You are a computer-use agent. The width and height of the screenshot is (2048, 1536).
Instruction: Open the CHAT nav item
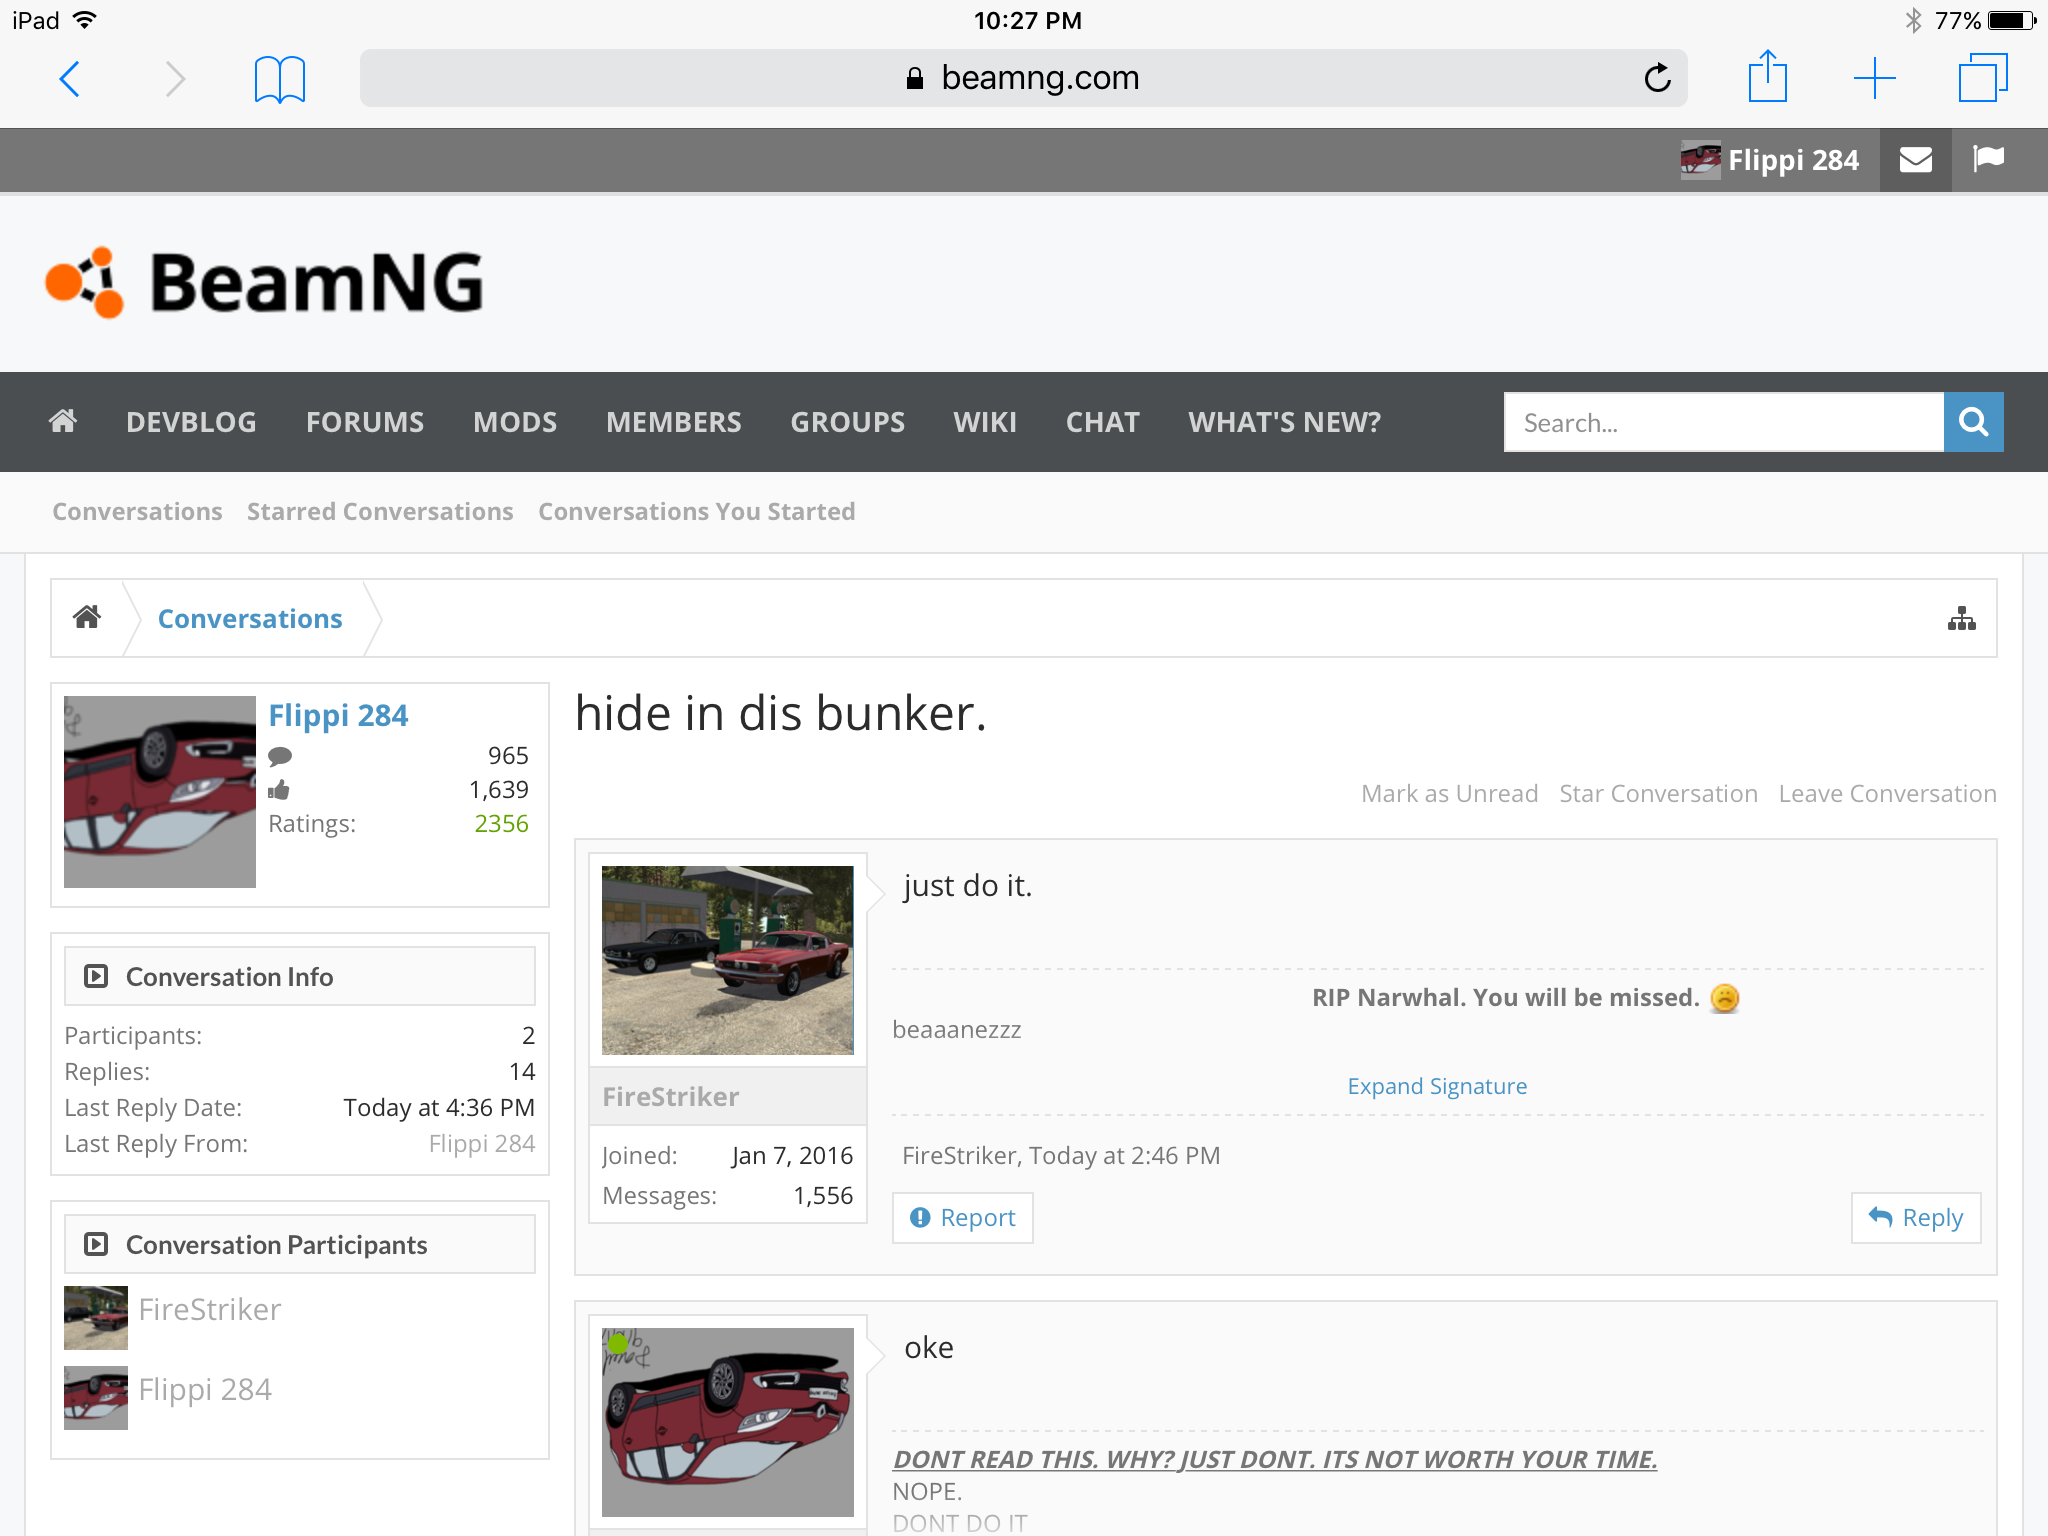pos(1103,422)
